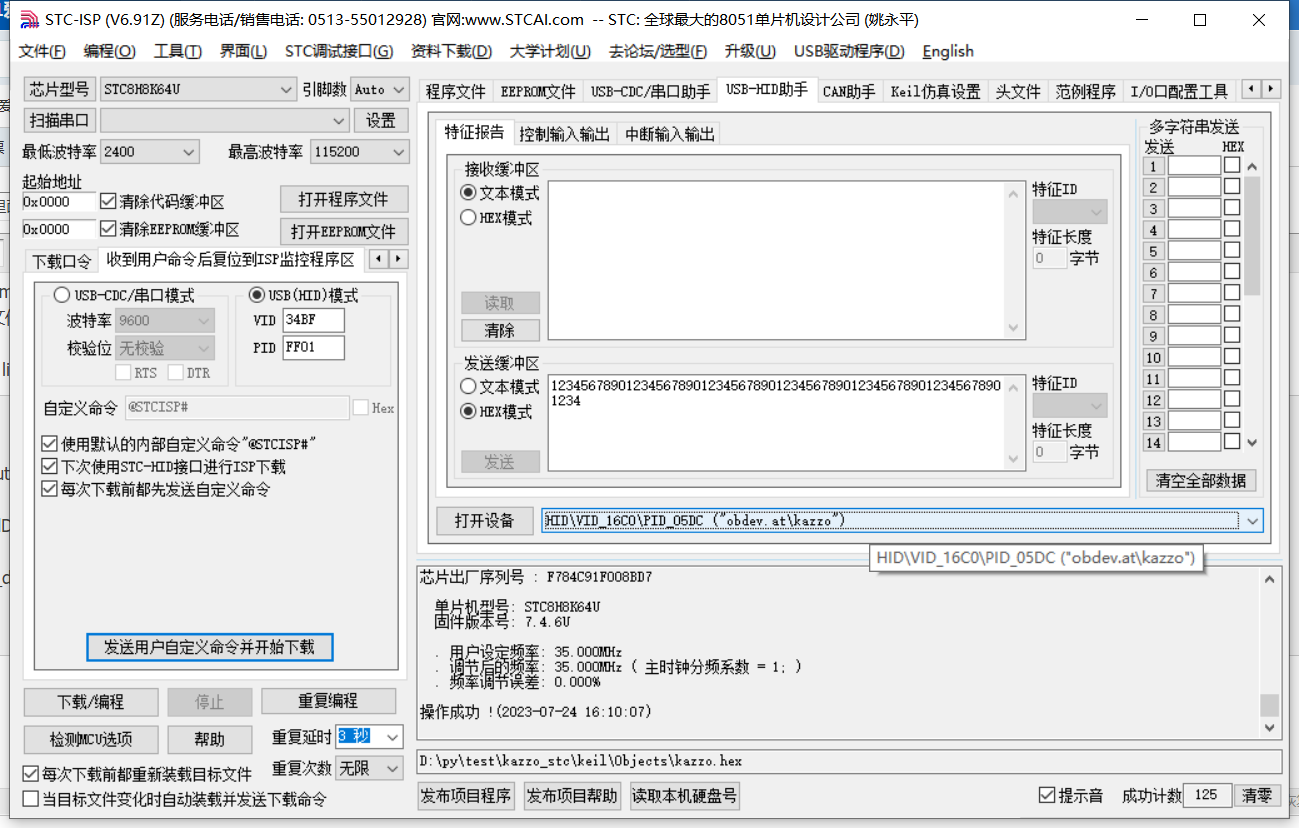Click the 下载/编程 button
The width and height of the screenshot is (1299, 828).
pos(91,702)
